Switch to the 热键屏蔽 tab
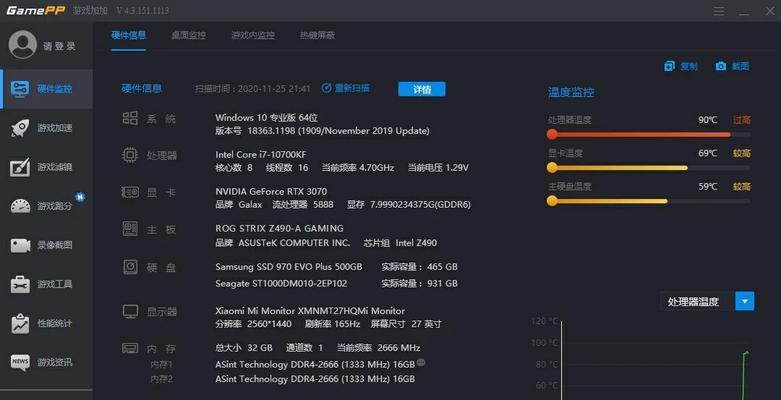The image size is (781, 400). click(x=317, y=35)
